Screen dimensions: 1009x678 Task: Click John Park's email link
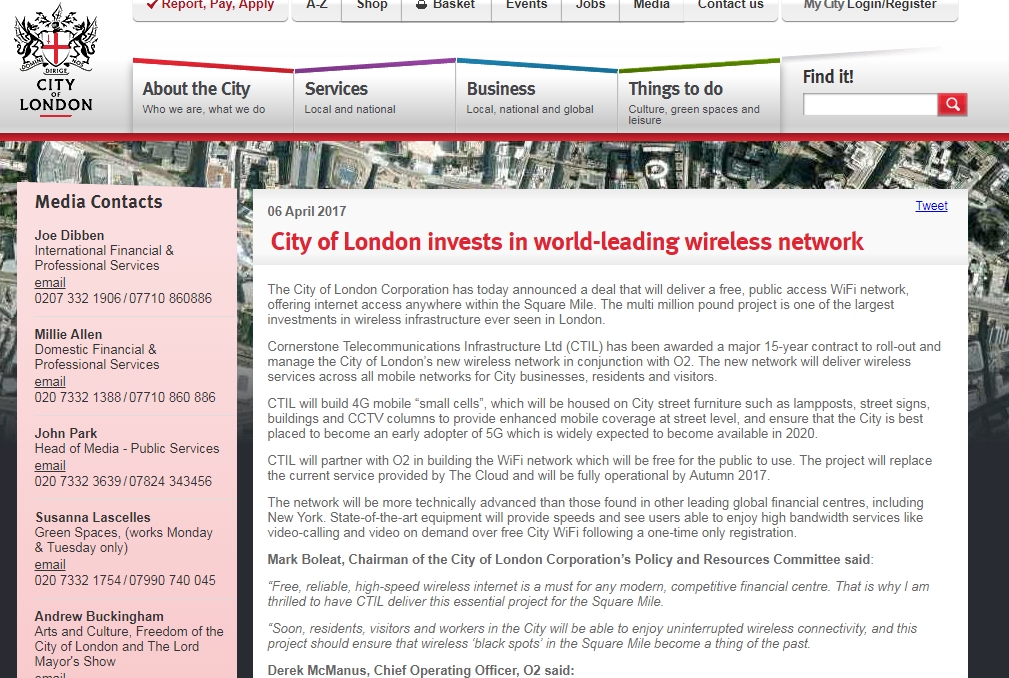(x=50, y=466)
